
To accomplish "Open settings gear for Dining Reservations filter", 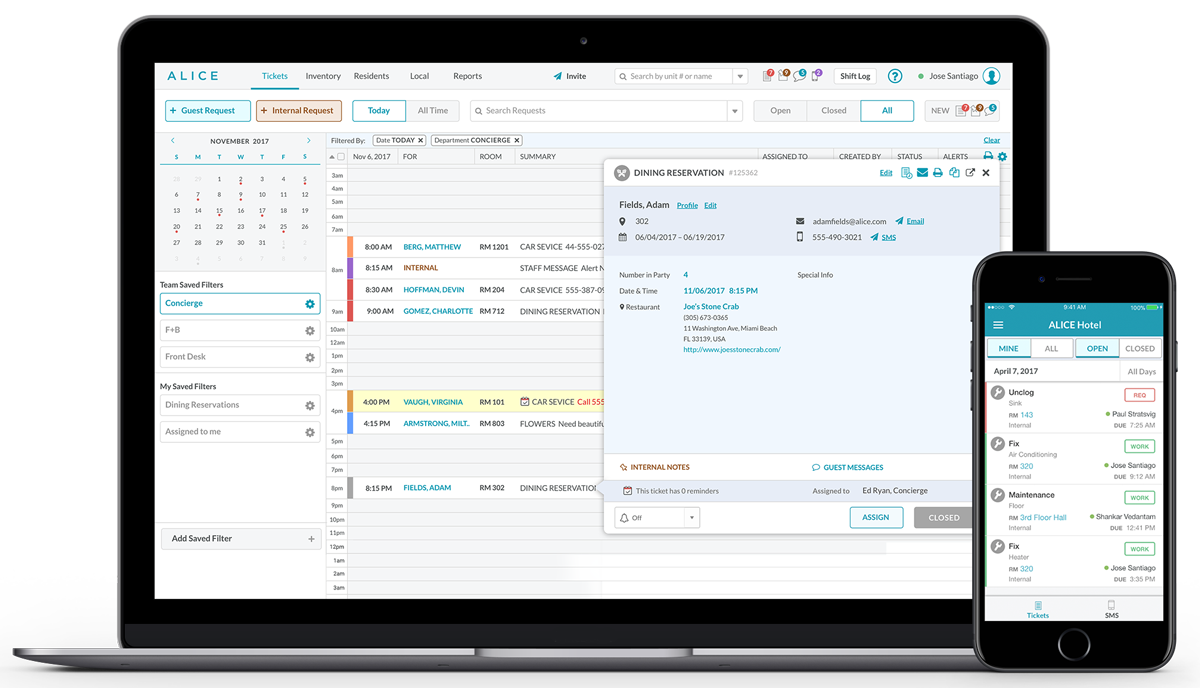I will click(310, 406).
